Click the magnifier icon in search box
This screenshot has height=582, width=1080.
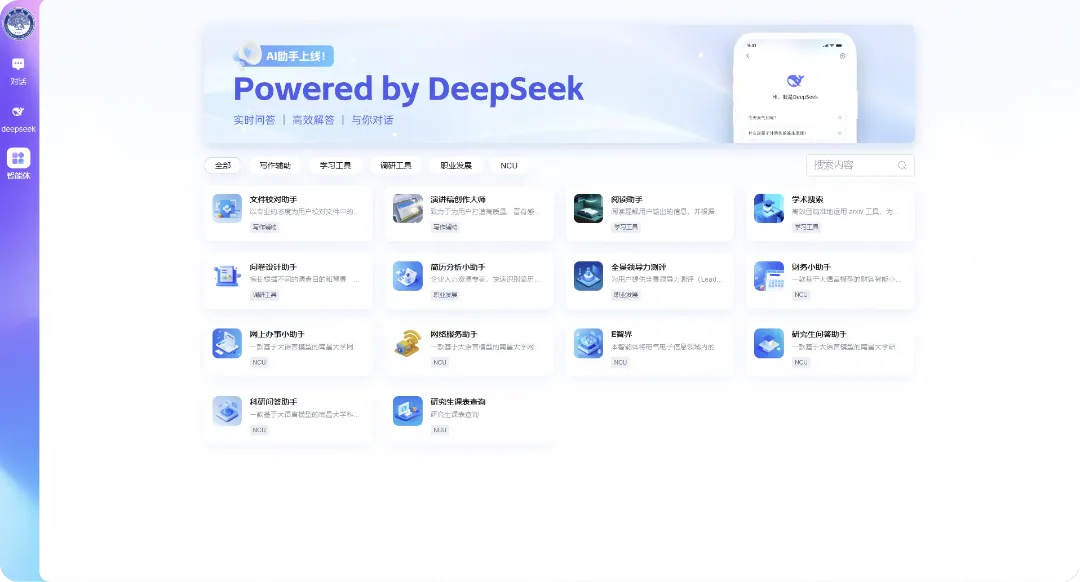tap(902, 165)
